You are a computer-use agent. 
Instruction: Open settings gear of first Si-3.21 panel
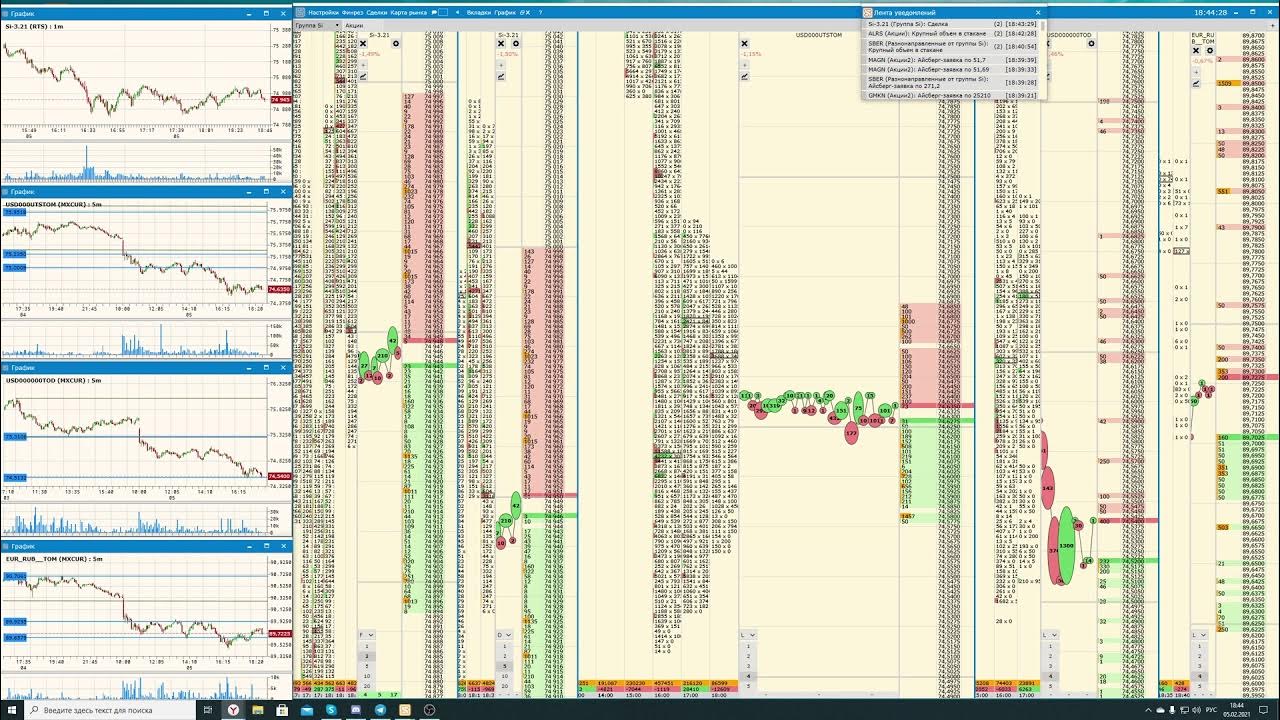coord(396,43)
